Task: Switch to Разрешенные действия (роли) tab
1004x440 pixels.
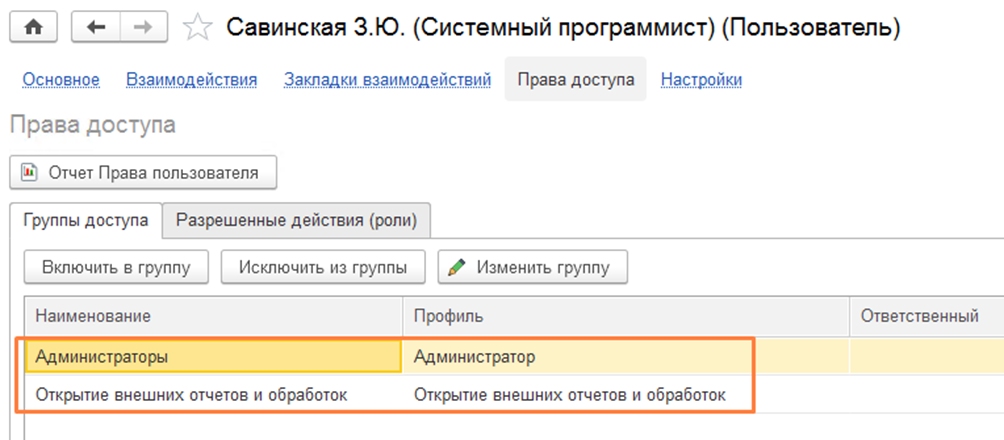Action: point(296,221)
